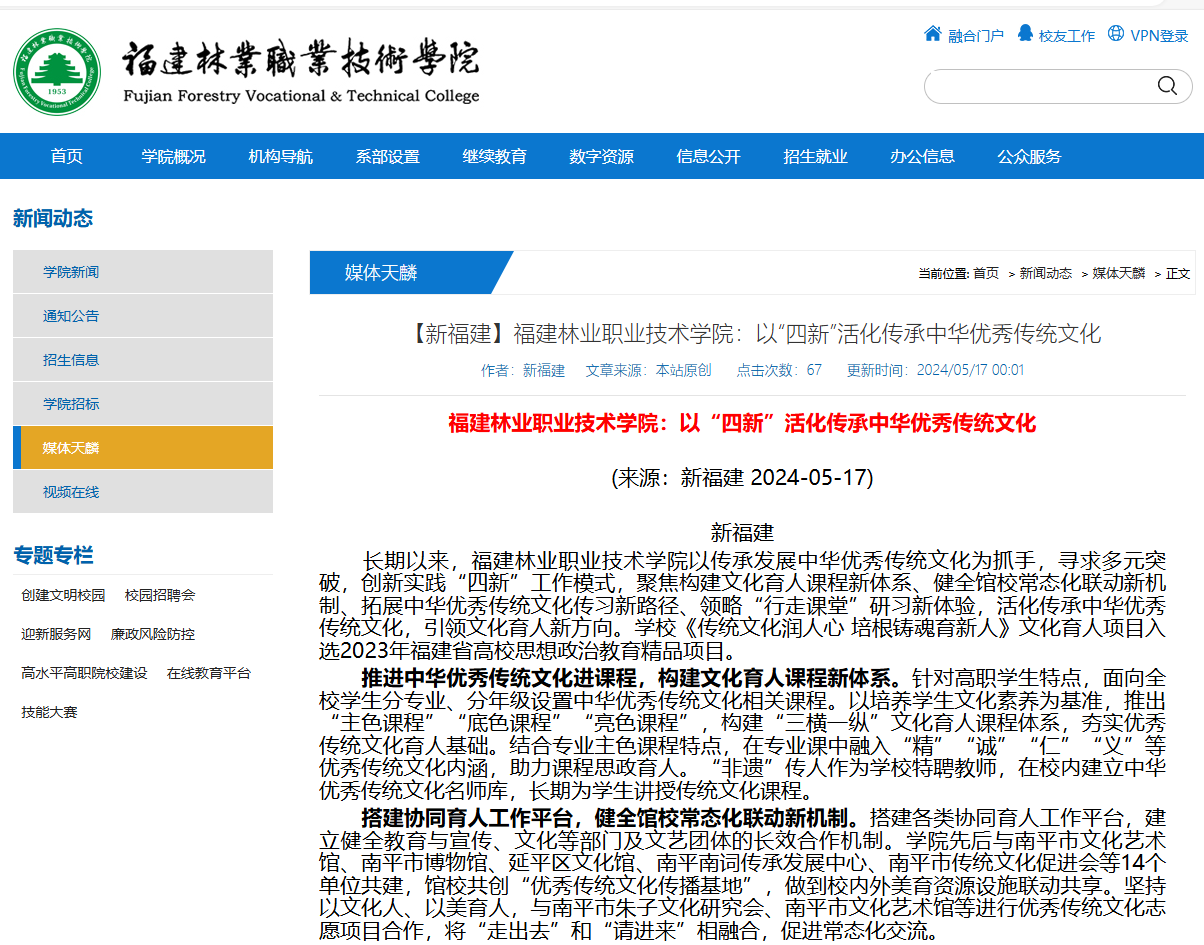Open 视频在线 in the sidebar
This screenshot has width=1204, height=945.
point(71,492)
